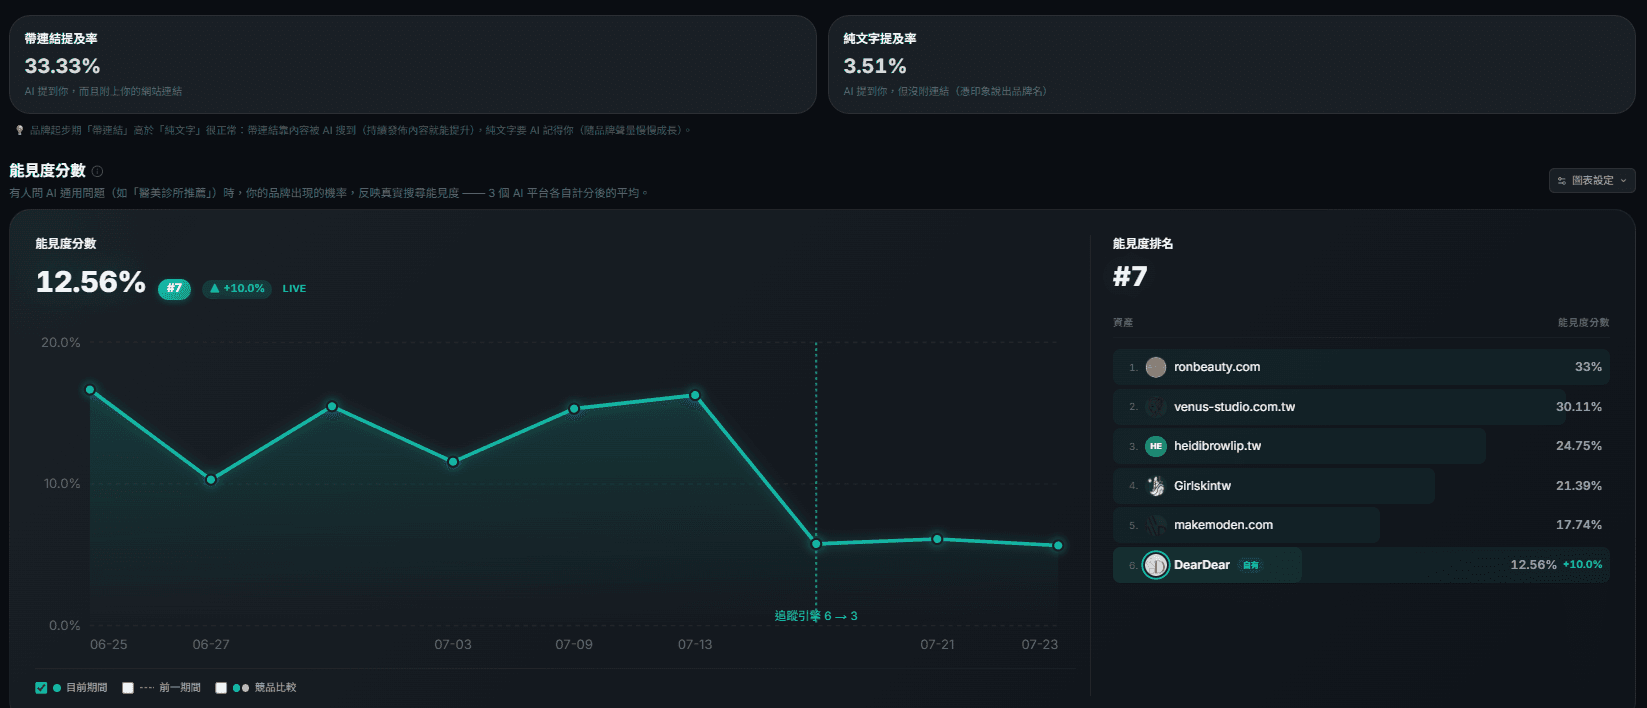The height and width of the screenshot is (708, 1647).
Task: Click the 0.0% y-axis label
Action: (x=65, y=626)
